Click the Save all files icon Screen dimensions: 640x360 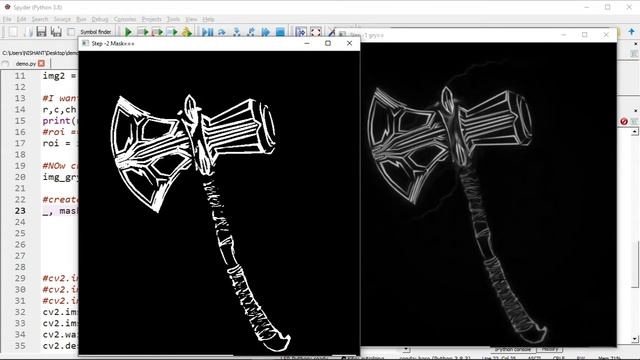(56, 31)
